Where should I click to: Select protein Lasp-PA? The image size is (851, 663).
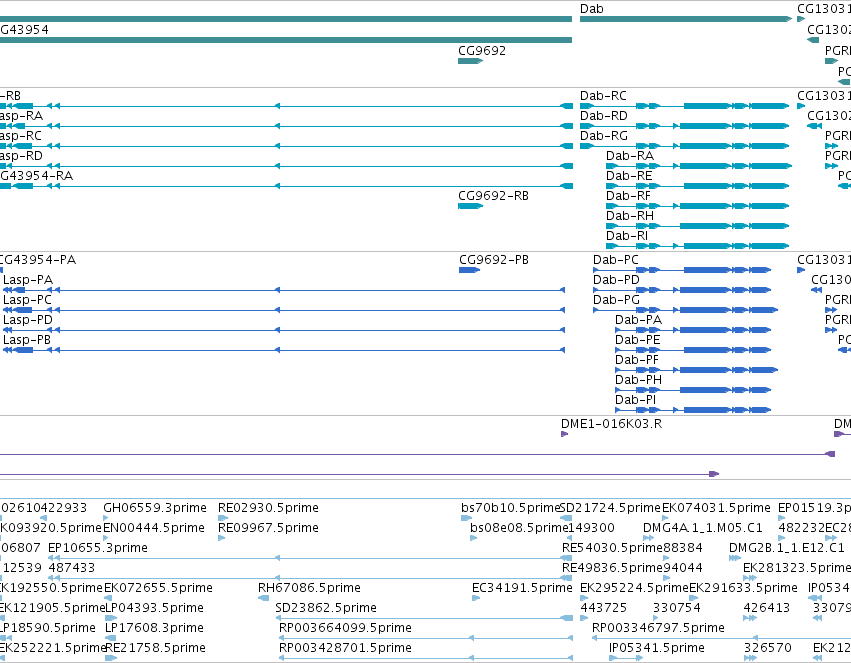[x=284, y=290]
